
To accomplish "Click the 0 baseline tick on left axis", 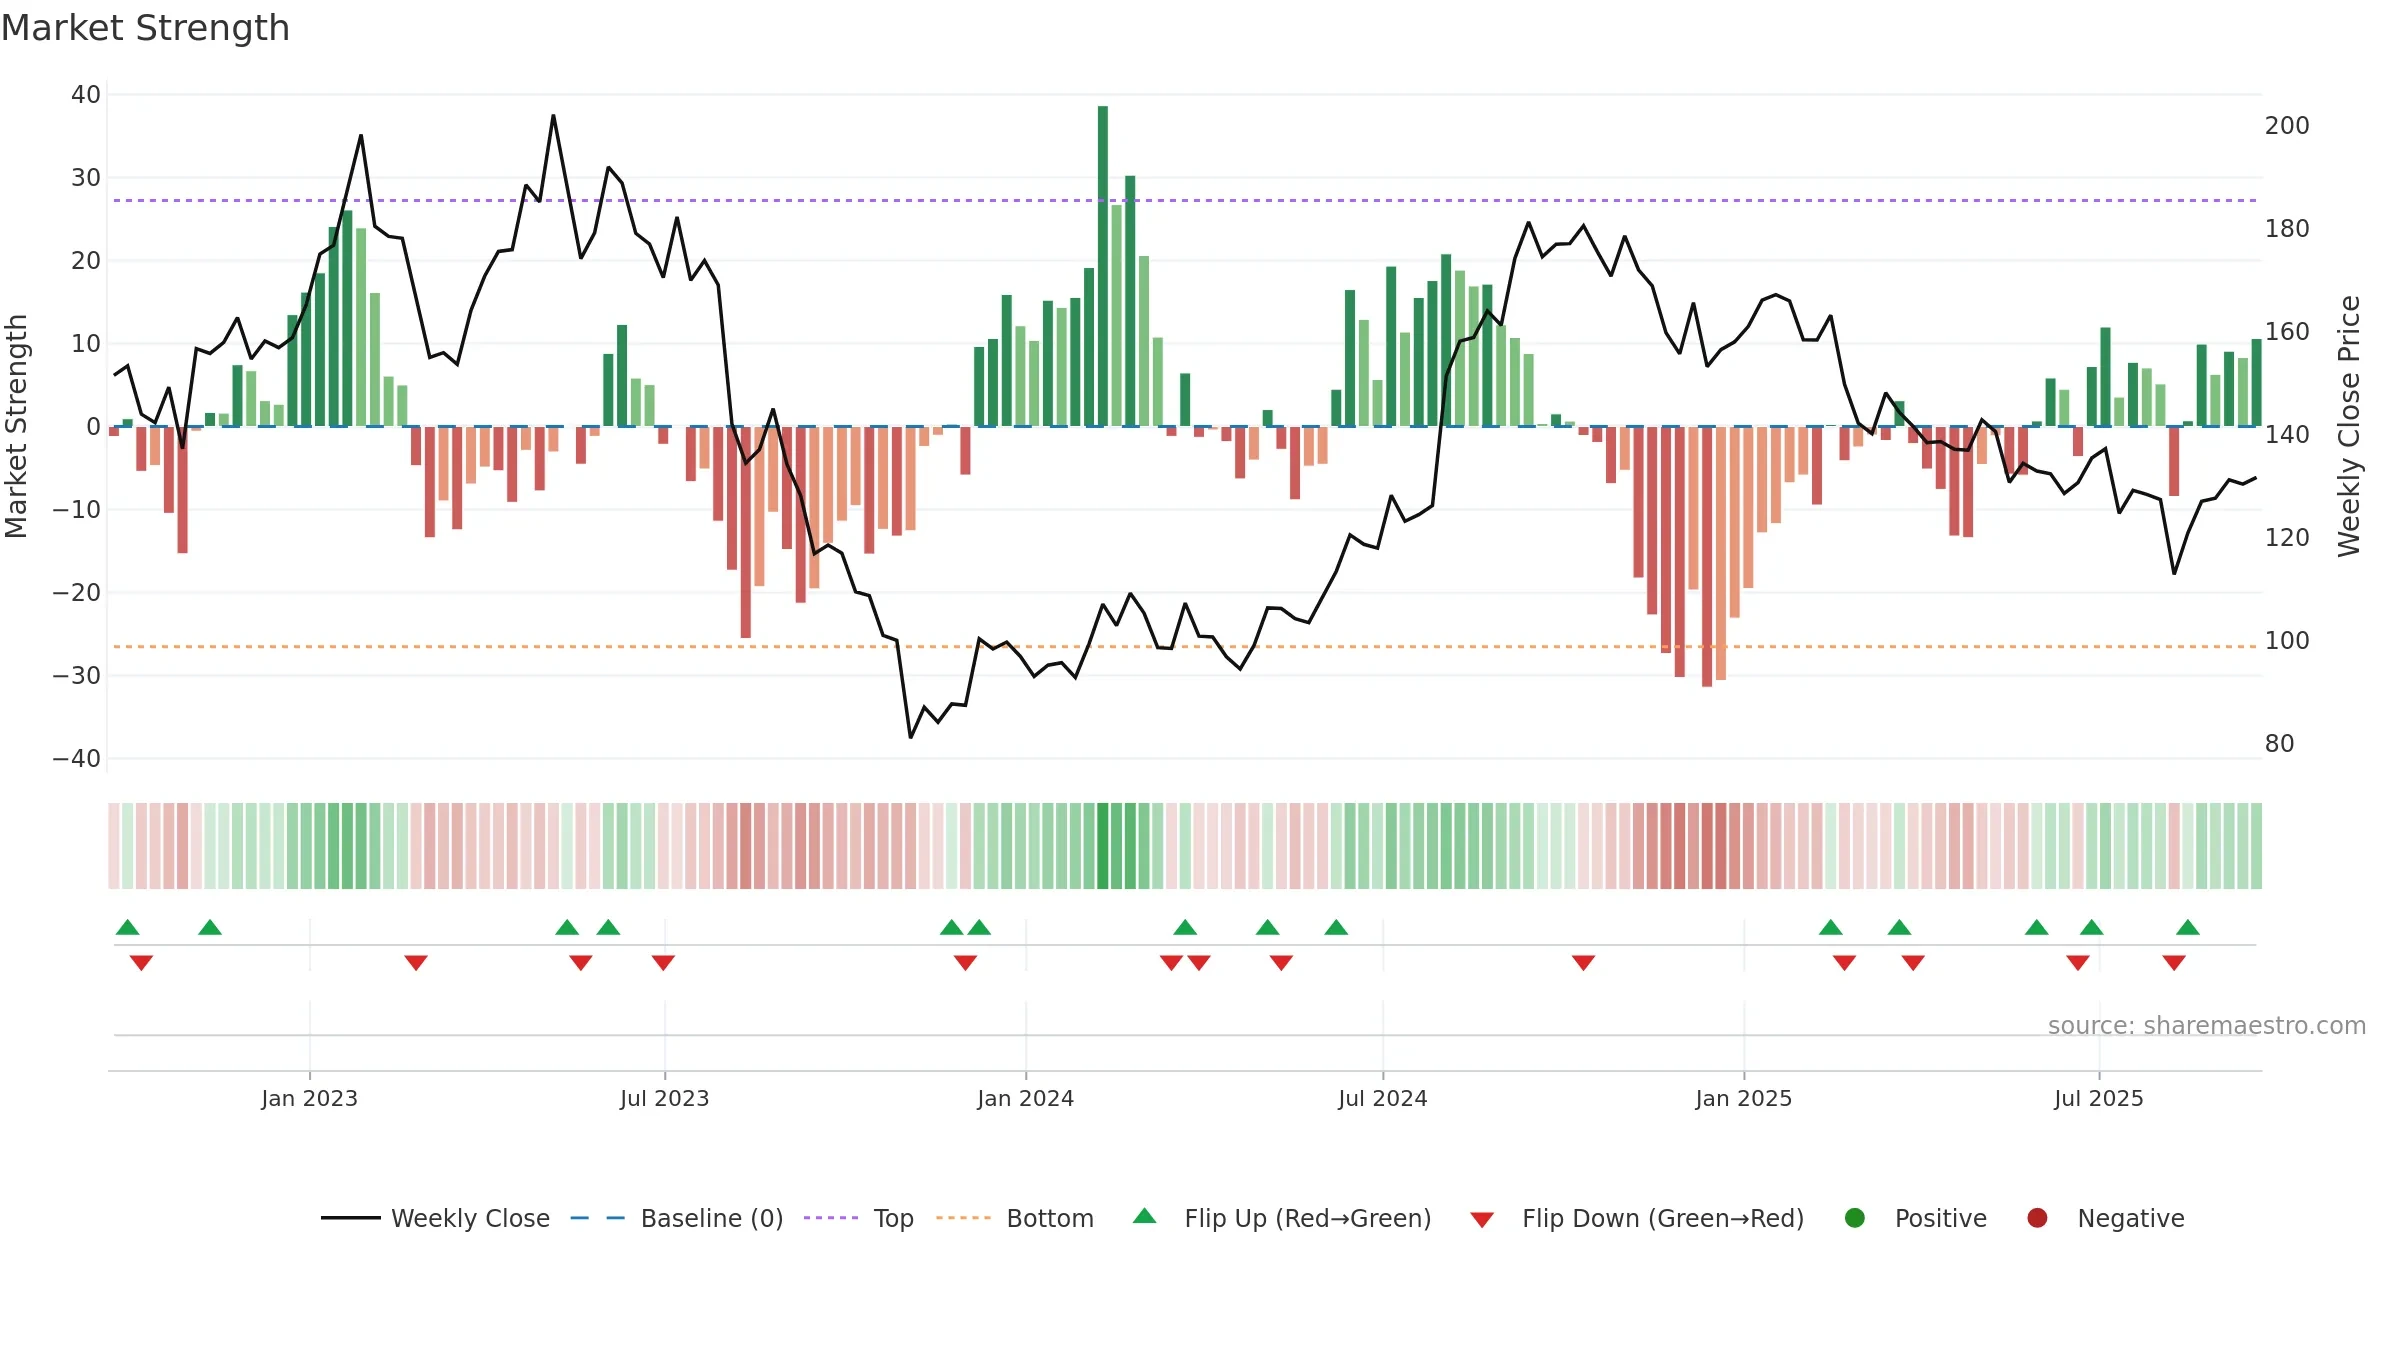I will (93, 427).
